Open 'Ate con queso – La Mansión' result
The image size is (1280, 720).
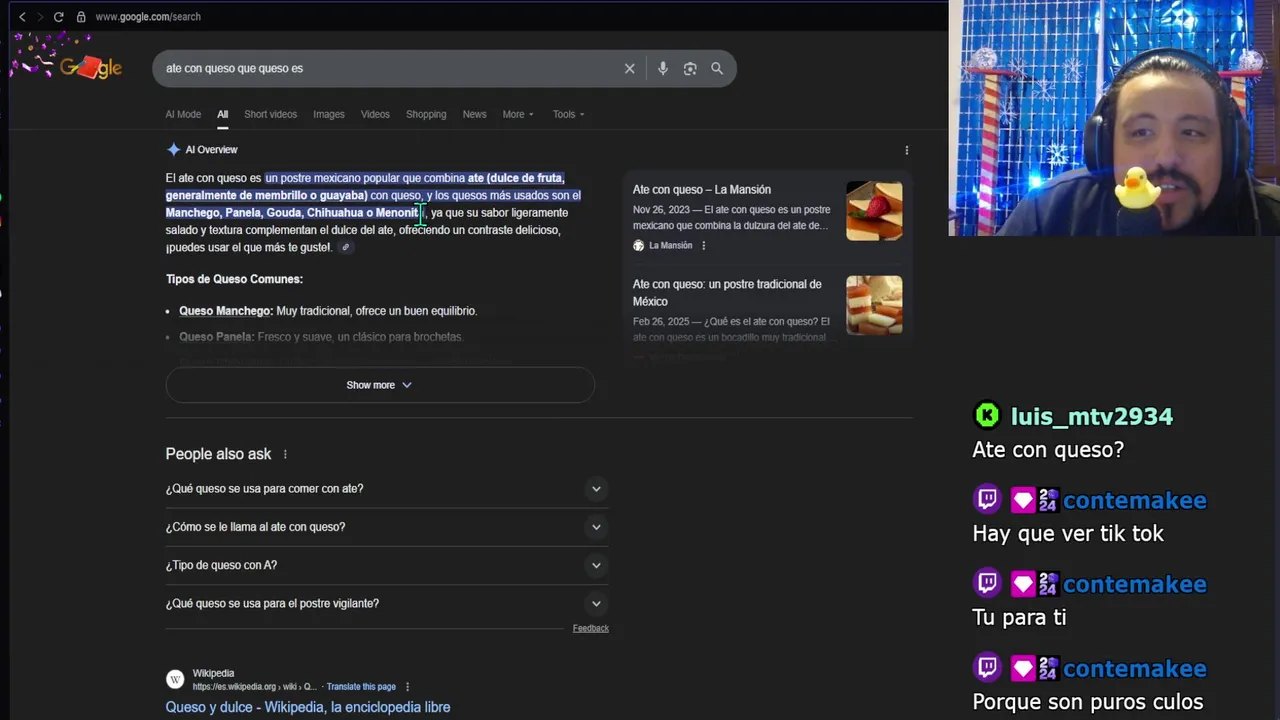(702, 189)
